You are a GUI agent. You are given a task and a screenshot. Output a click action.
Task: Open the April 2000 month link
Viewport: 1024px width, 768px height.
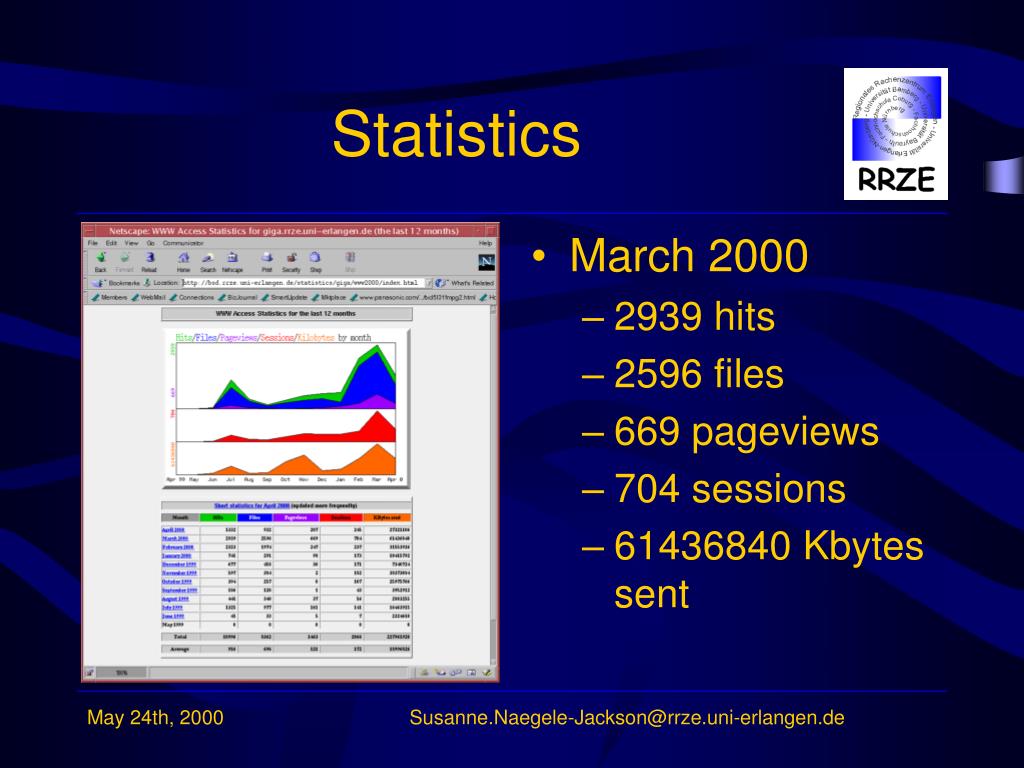pos(173,530)
